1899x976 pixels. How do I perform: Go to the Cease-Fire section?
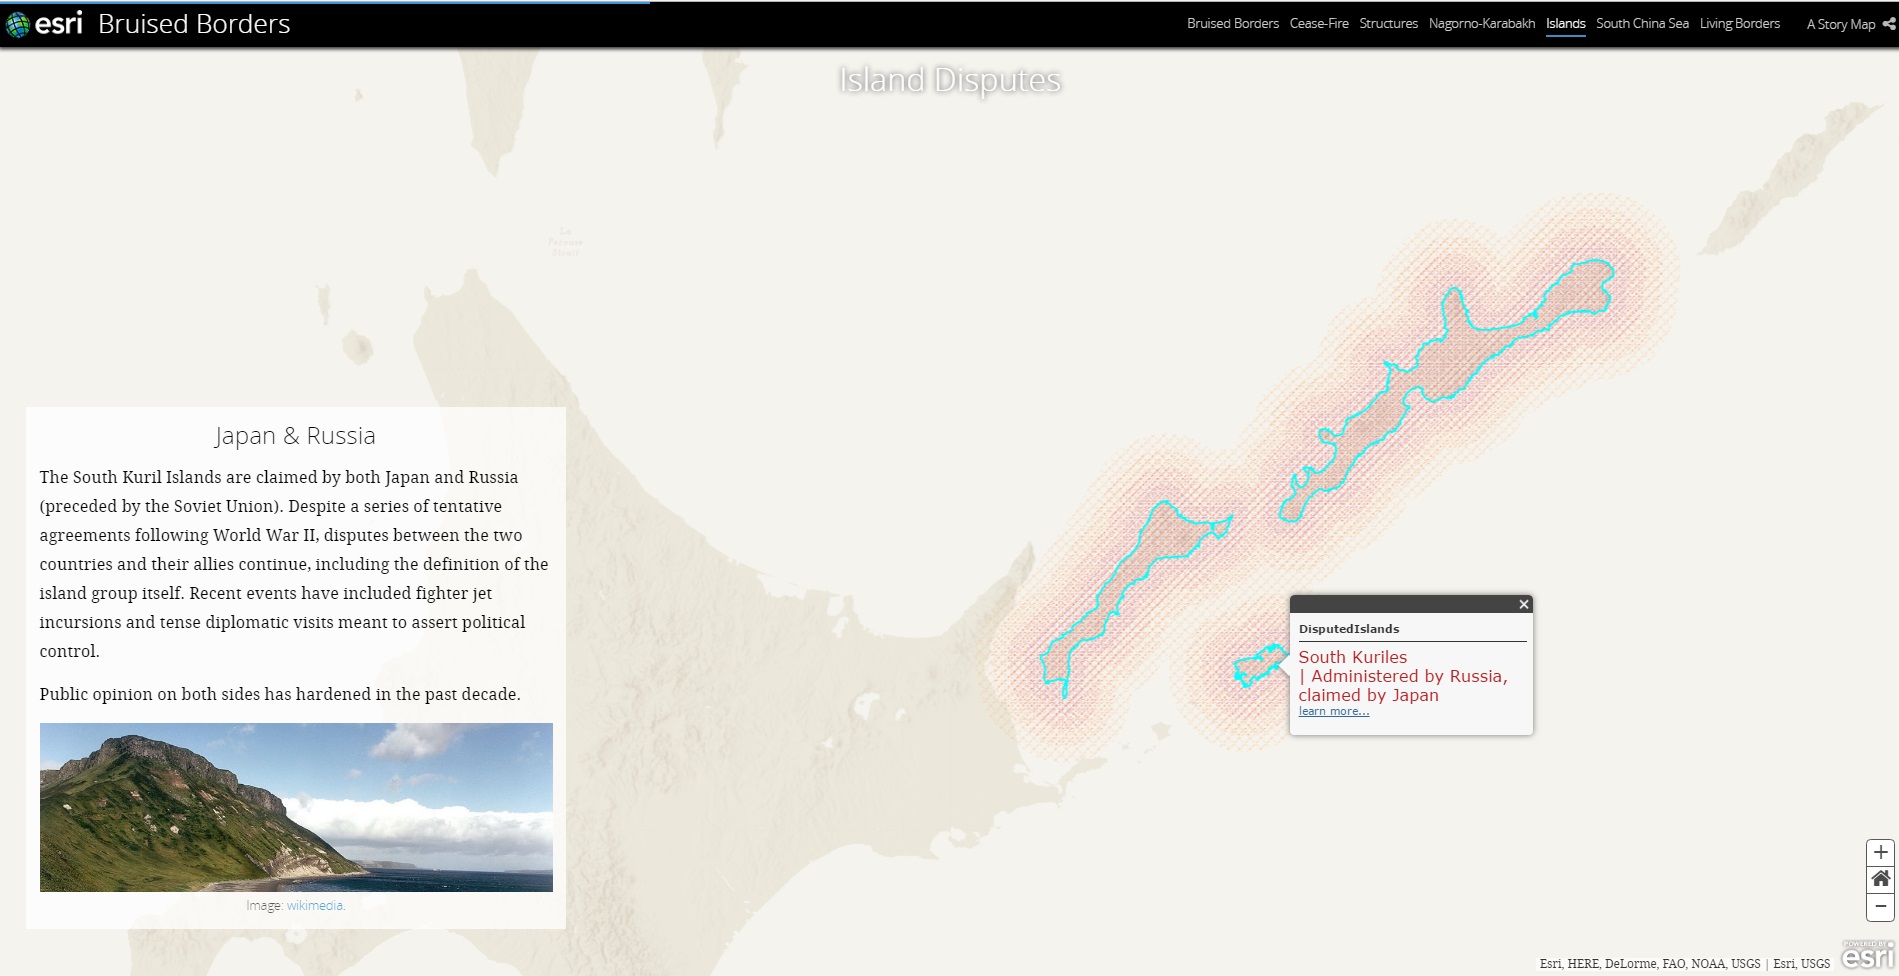coord(1319,24)
